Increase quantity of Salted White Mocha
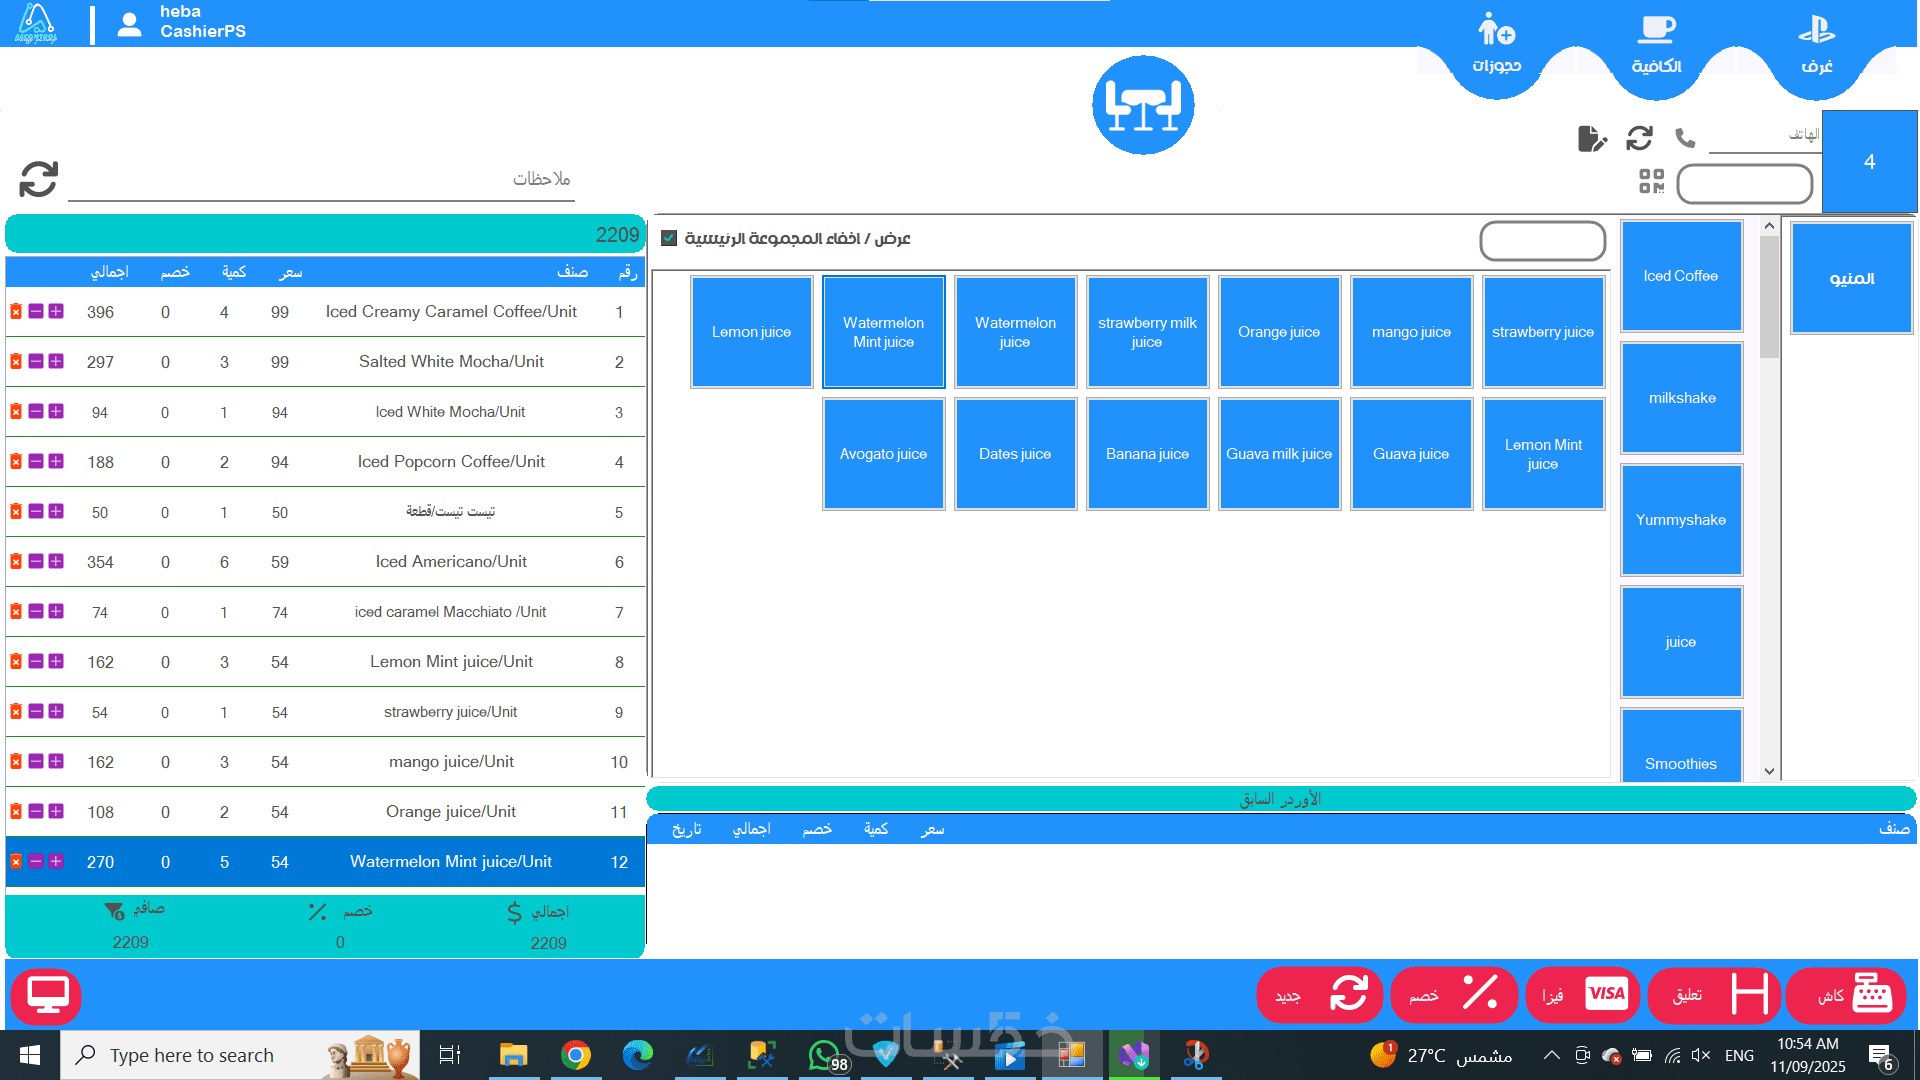Viewport: 1920px width, 1080px height. pos(56,362)
